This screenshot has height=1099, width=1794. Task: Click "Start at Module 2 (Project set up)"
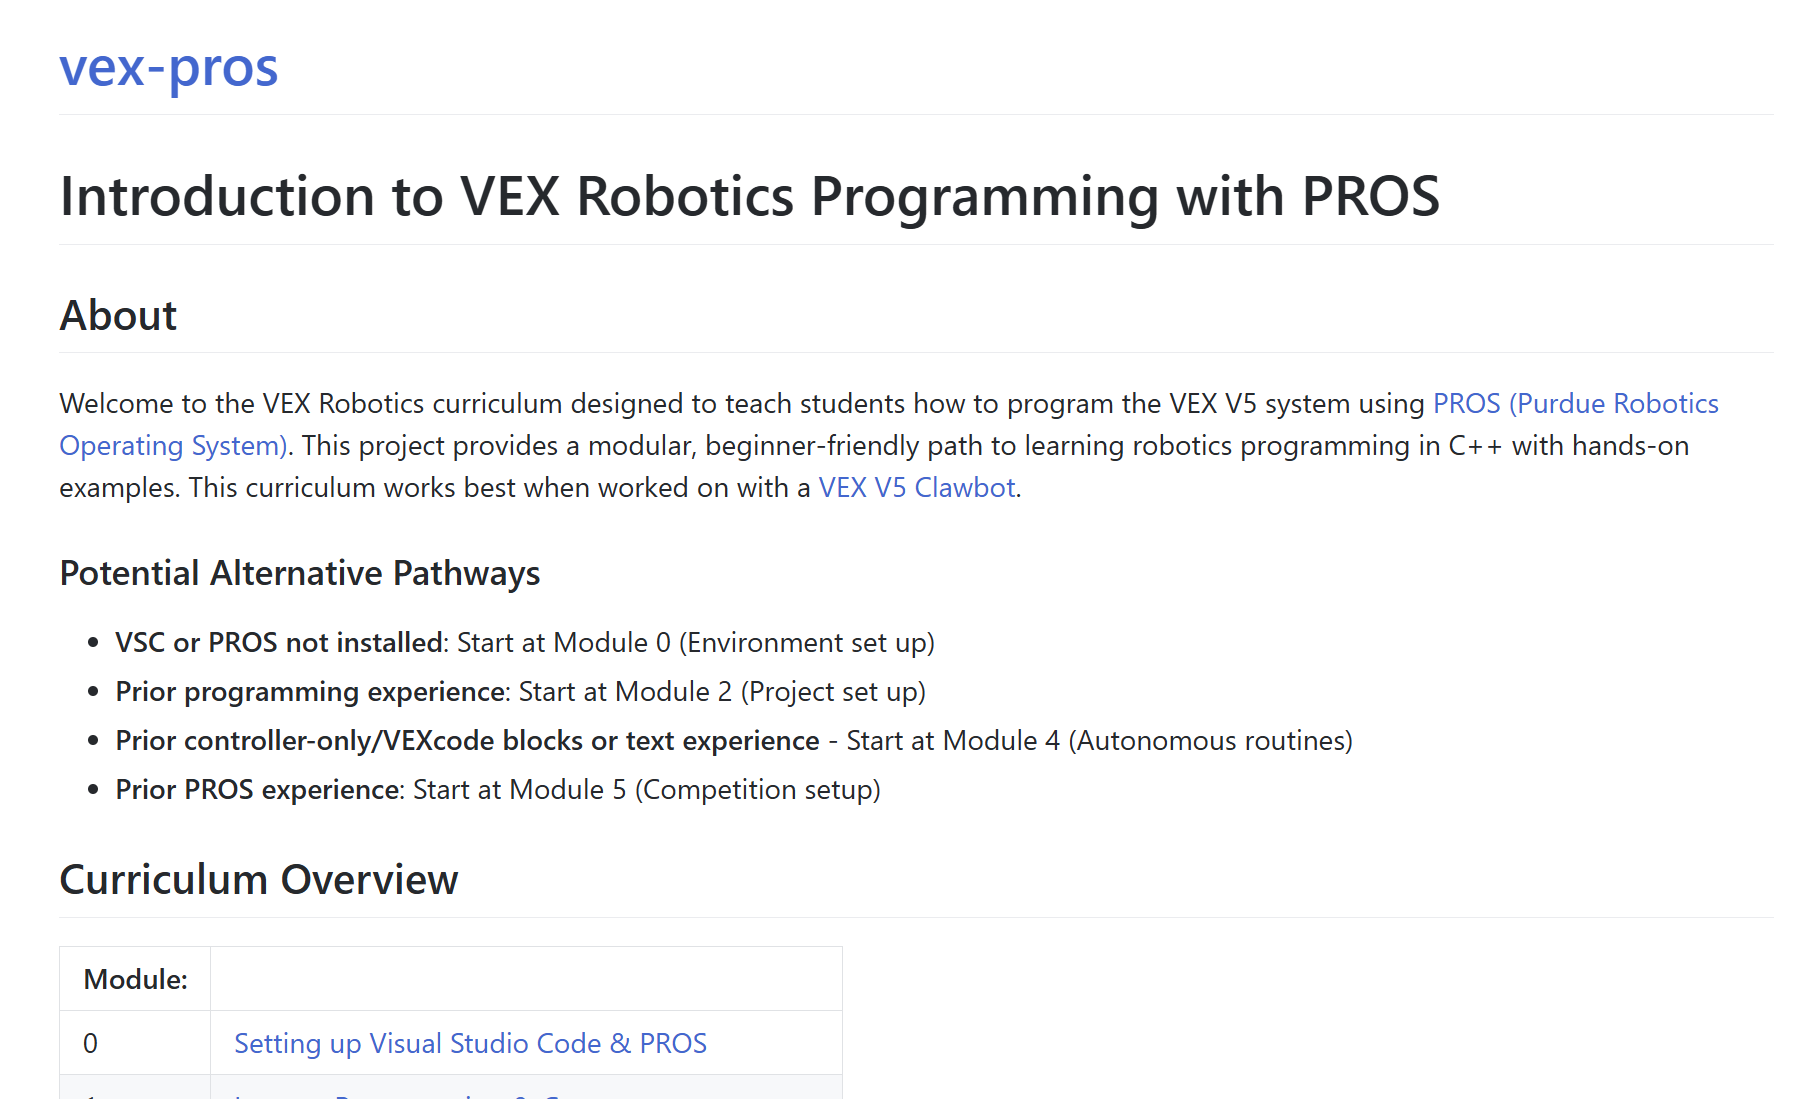(721, 691)
